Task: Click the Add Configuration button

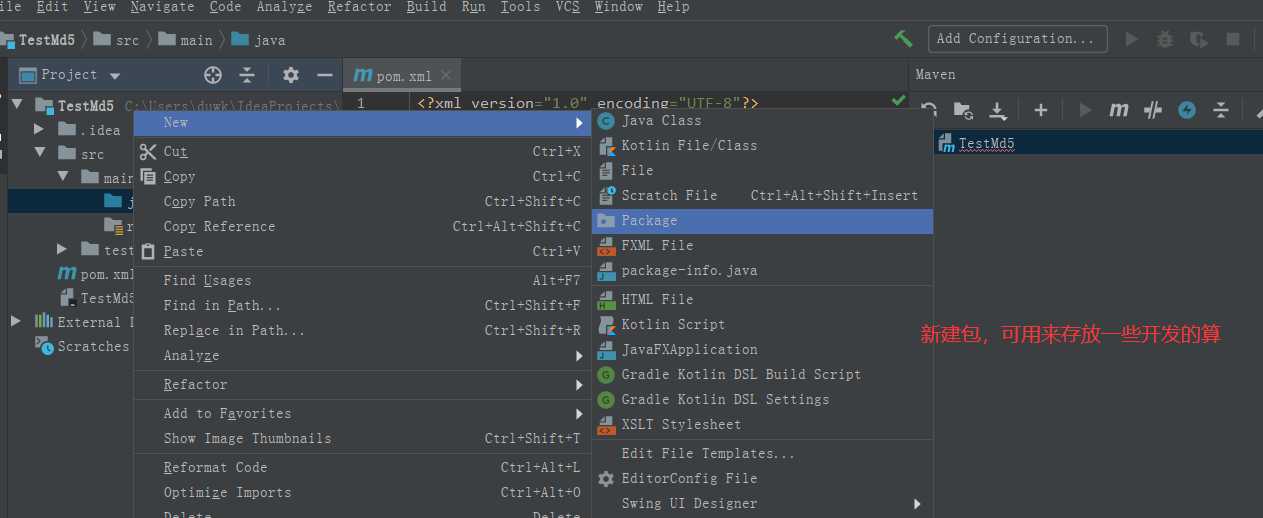Action: click(x=1016, y=39)
